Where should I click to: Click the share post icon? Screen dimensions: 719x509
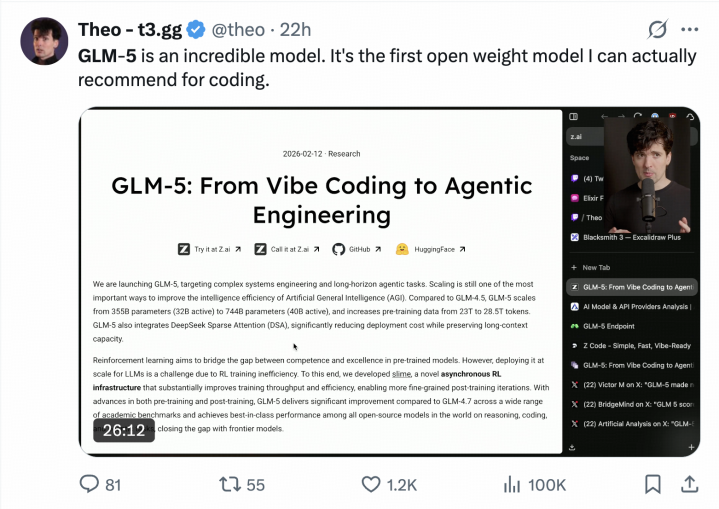point(689,484)
